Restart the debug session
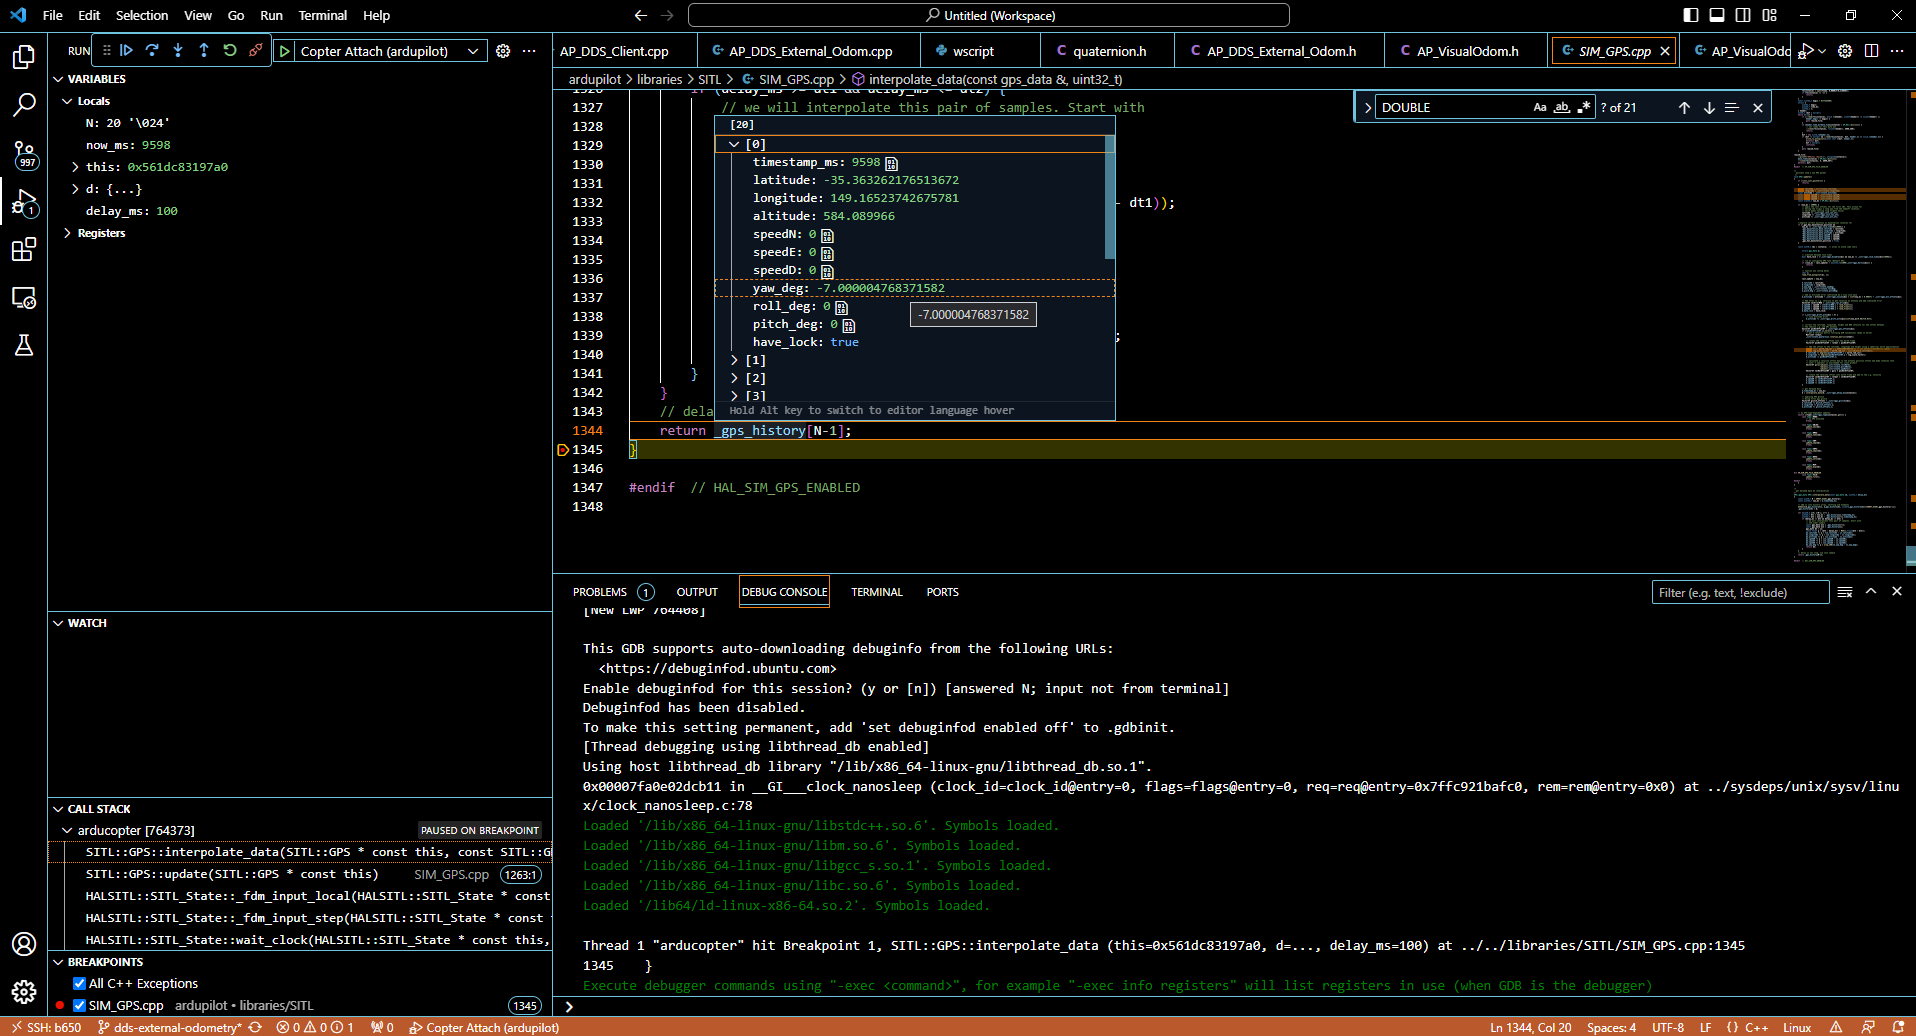The height and width of the screenshot is (1036, 1916). (229, 50)
